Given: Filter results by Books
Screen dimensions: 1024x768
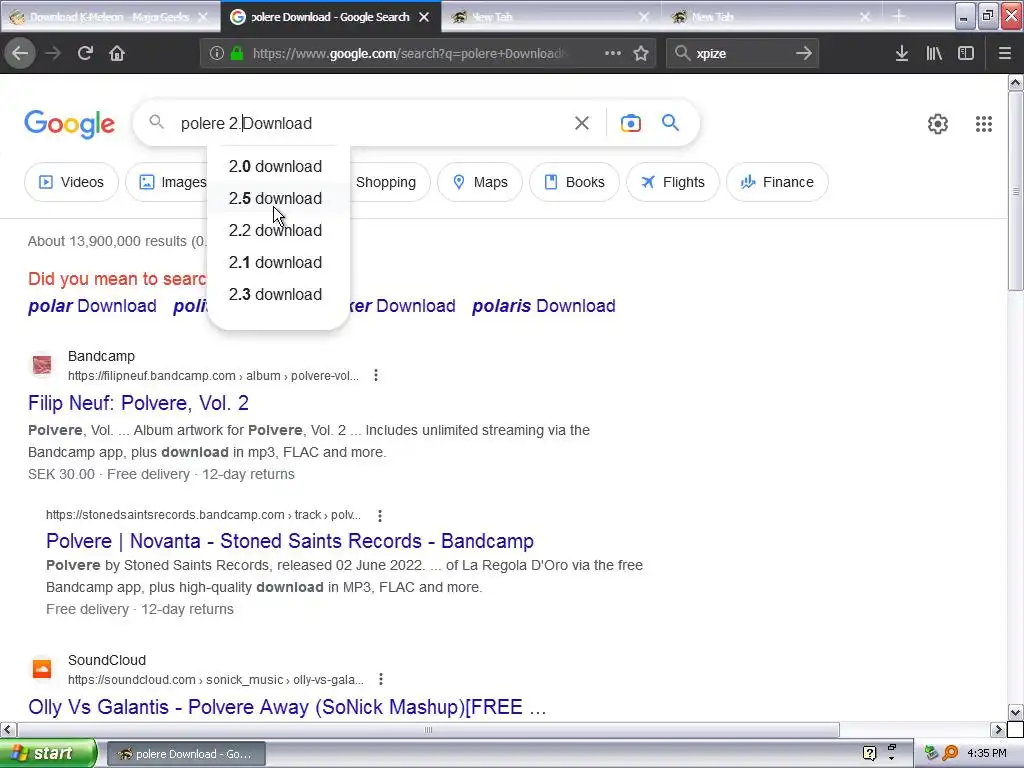Looking at the screenshot, I should coord(574,182).
